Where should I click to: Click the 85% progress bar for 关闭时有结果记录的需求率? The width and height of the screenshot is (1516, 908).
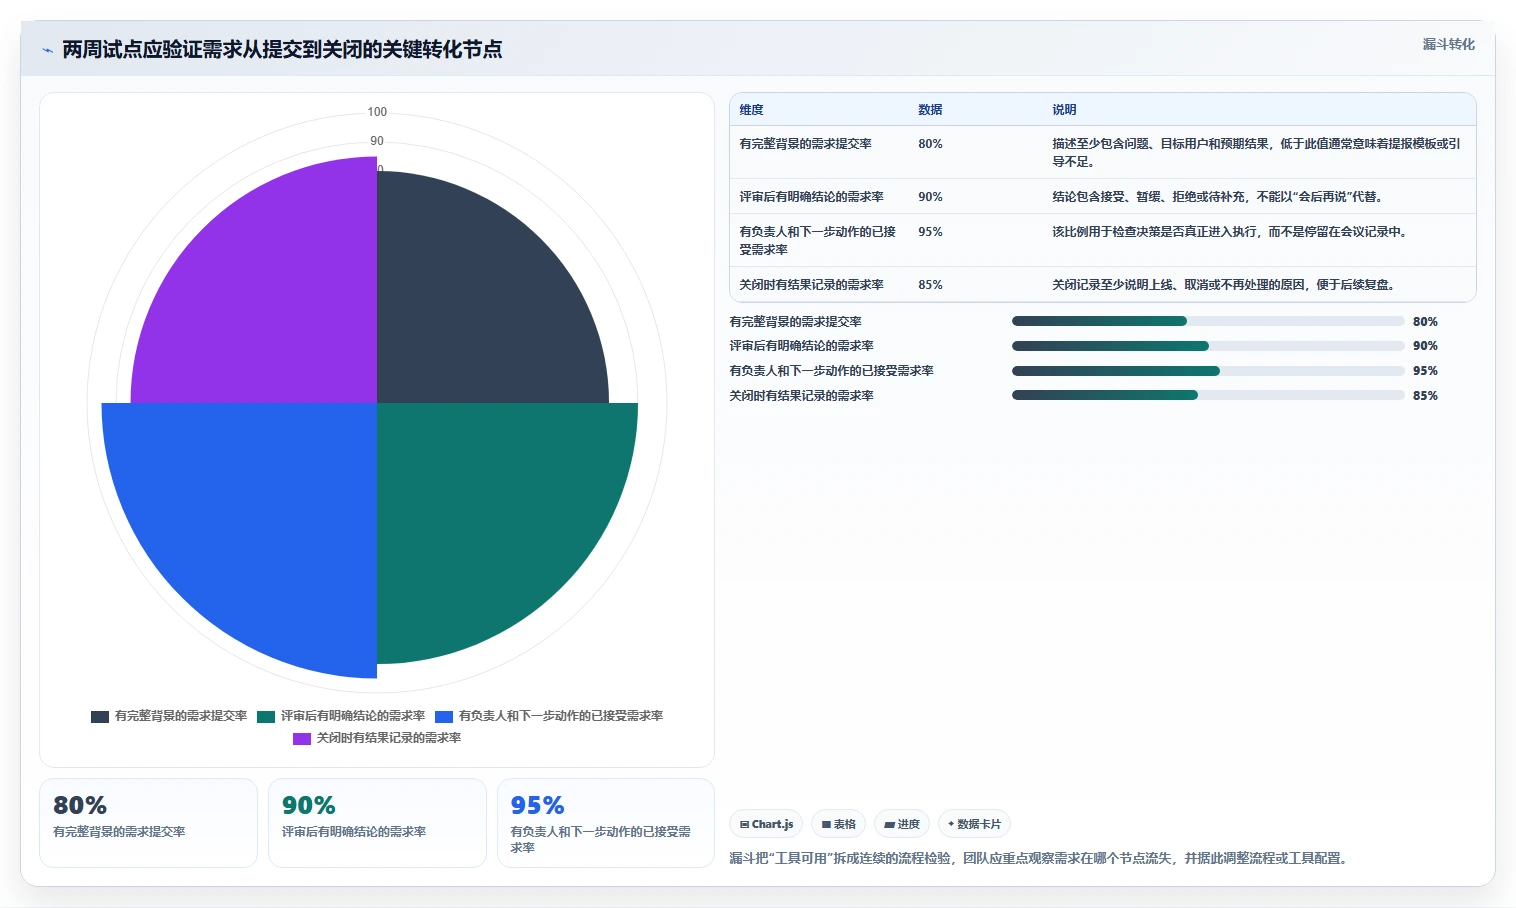coord(1208,395)
